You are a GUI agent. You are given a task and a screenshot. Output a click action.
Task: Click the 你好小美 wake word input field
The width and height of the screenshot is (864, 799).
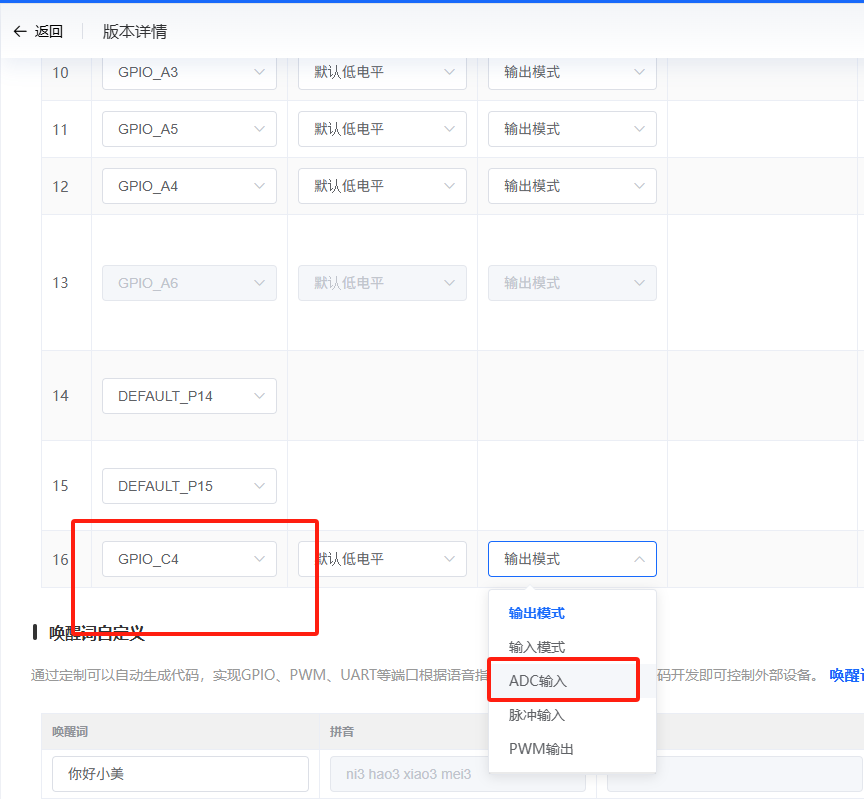tap(179, 773)
